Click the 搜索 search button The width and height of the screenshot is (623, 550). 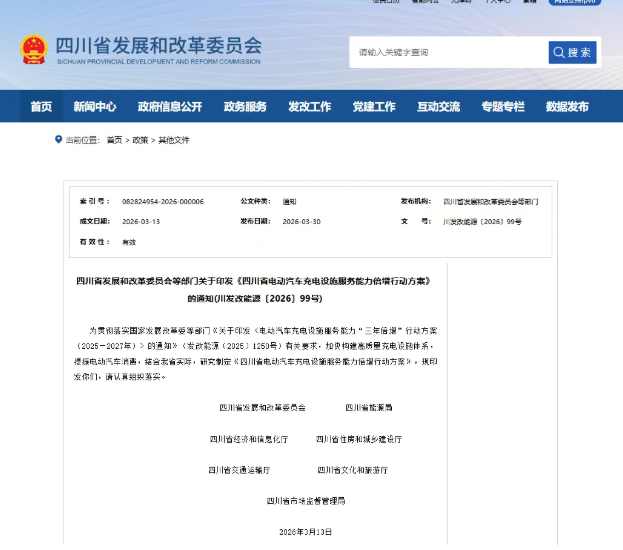click(572, 52)
